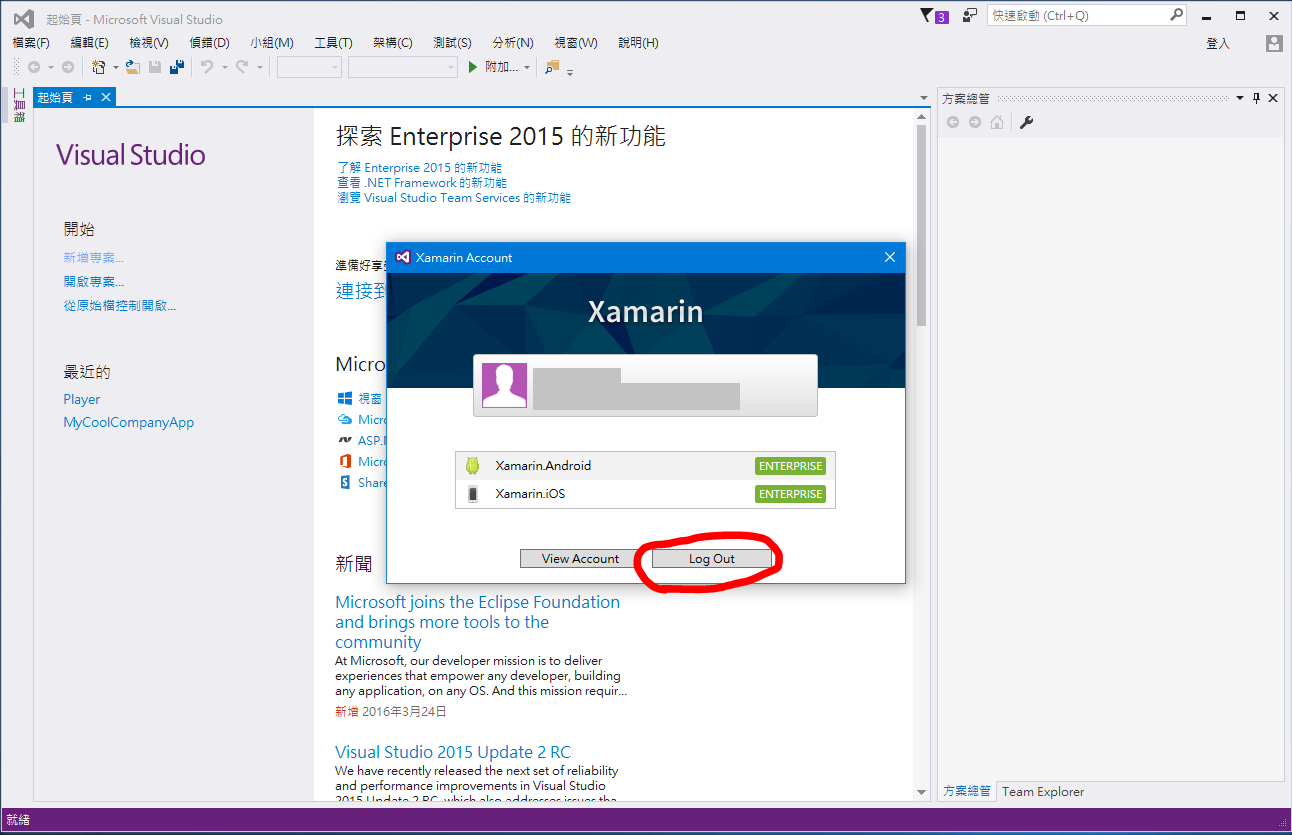Open the 工具(T) menu
This screenshot has width=1292, height=835.
click(333, 43)
